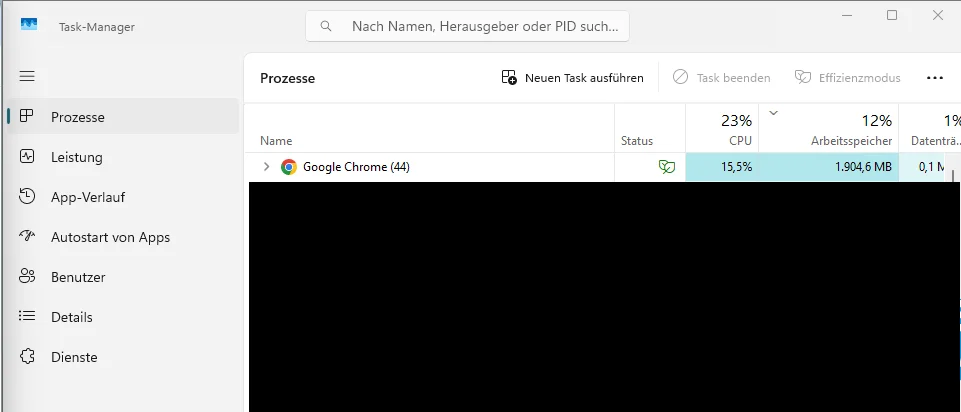Open the hamburger navigation menu
The height and width of the screenshot is (412, 961).
tap(27, 76)
